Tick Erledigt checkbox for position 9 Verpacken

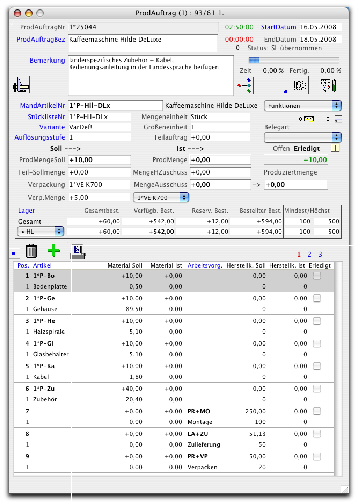[317, 456]
